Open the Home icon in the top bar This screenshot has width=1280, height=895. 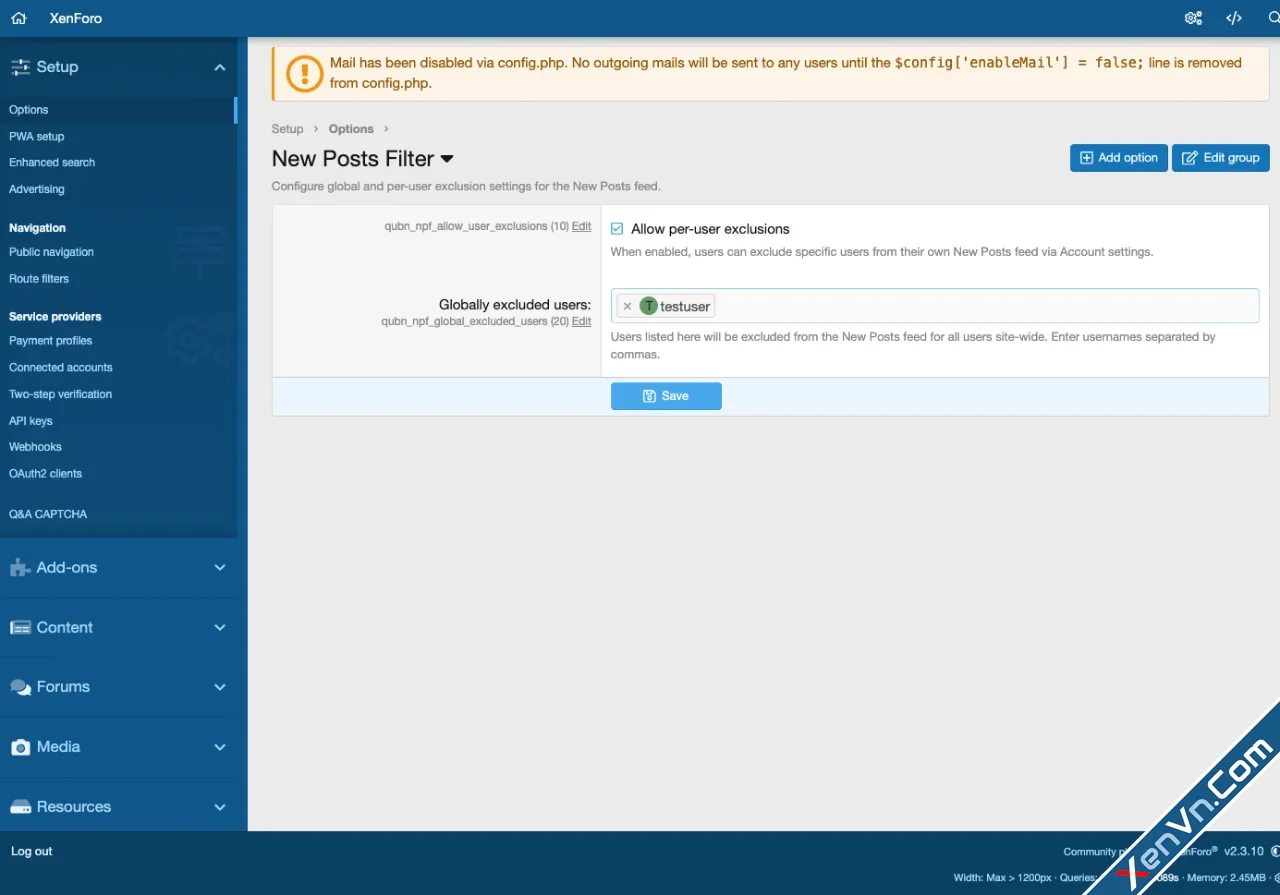(x=17, y=17)
